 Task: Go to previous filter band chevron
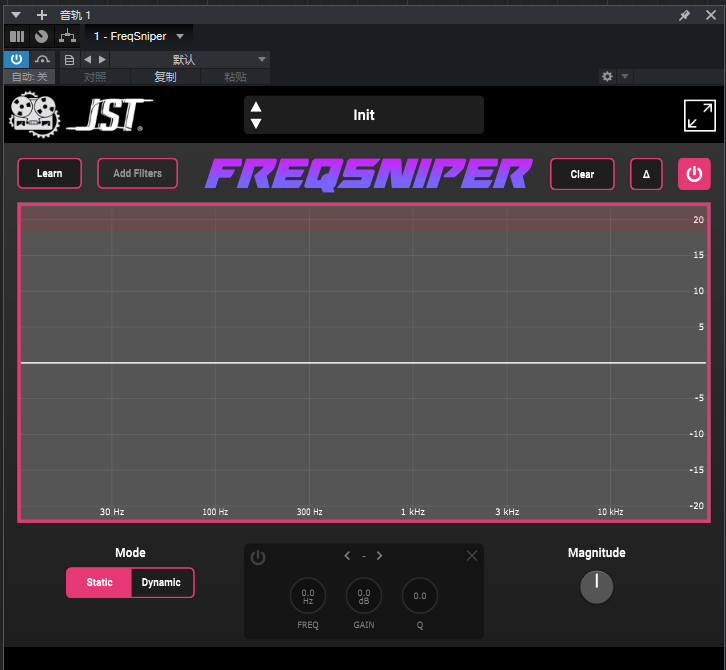347,556
